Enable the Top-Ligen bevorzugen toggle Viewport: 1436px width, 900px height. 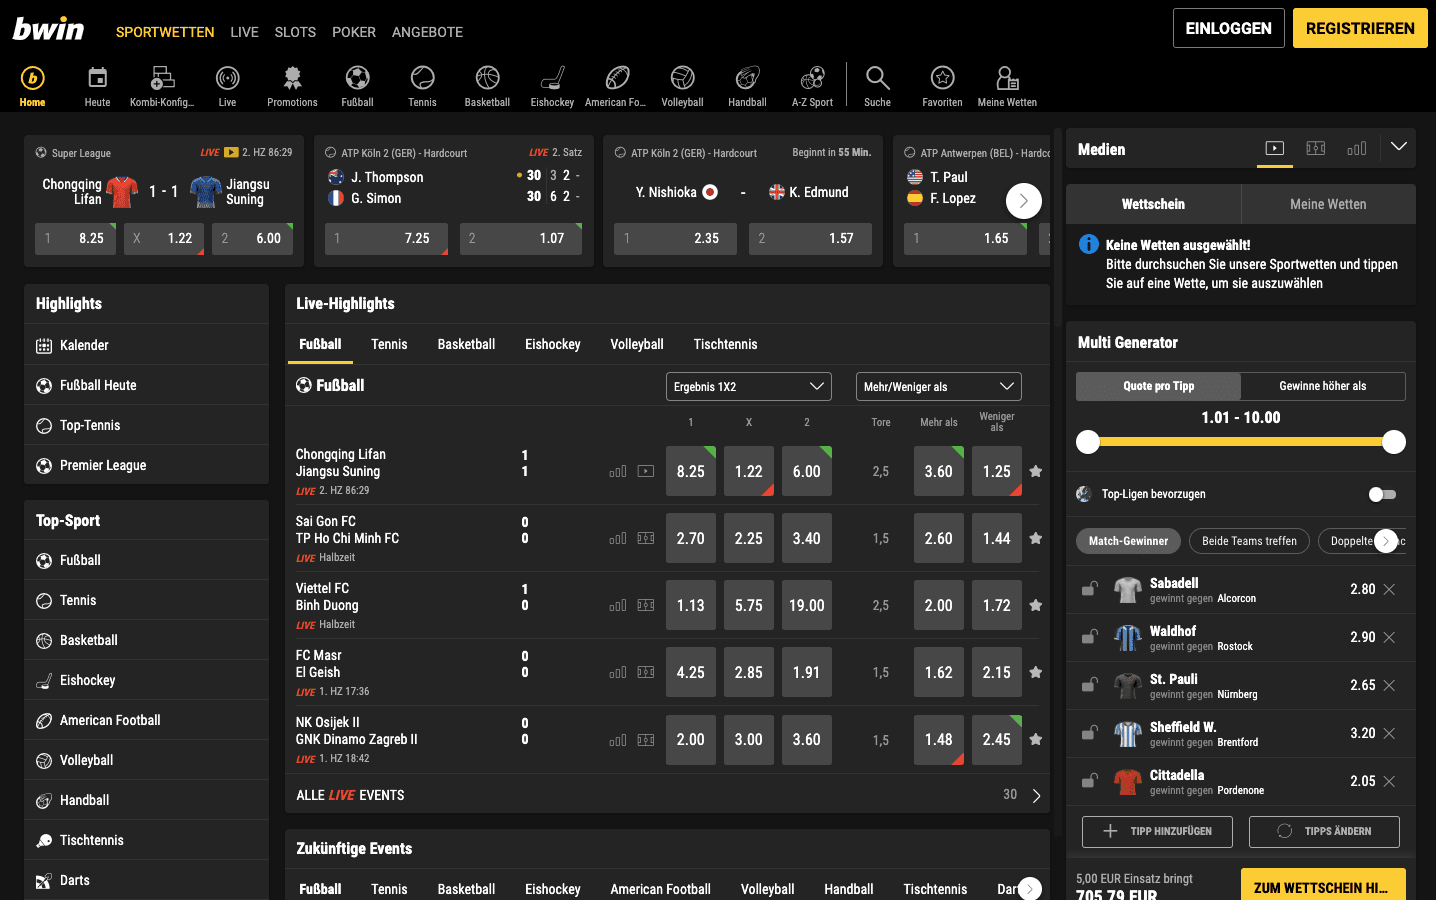[x=1383, y=493]
